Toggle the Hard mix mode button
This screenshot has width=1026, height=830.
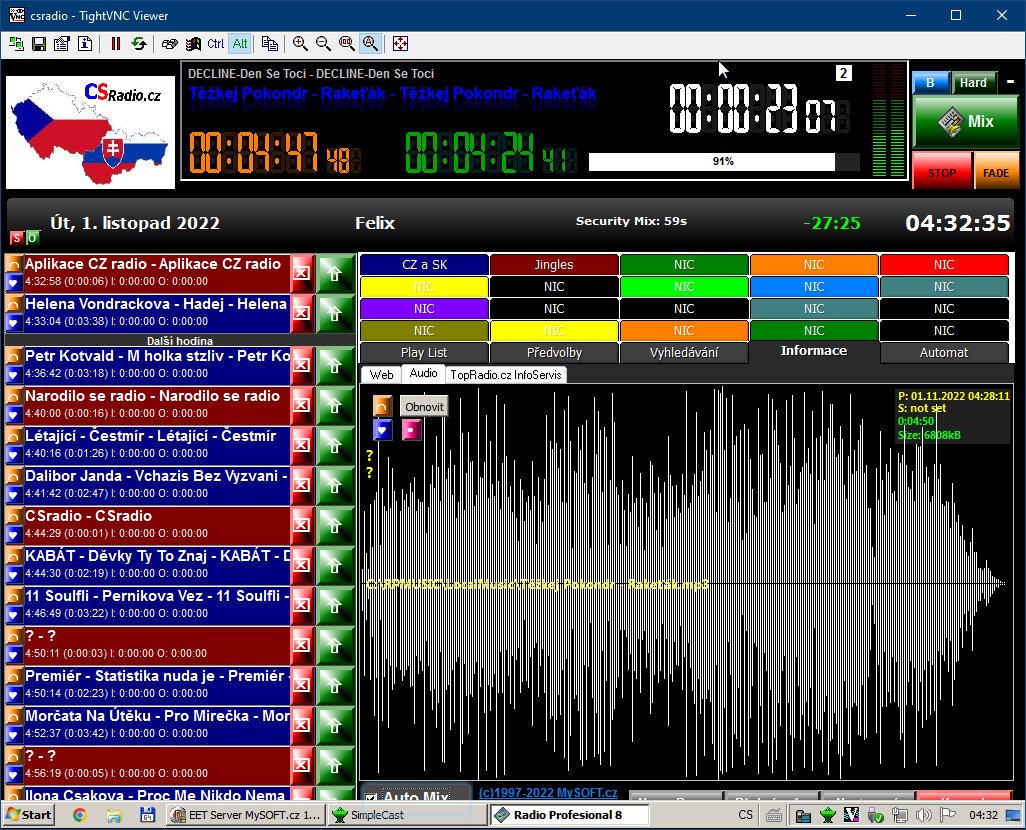tap(974, 82)
